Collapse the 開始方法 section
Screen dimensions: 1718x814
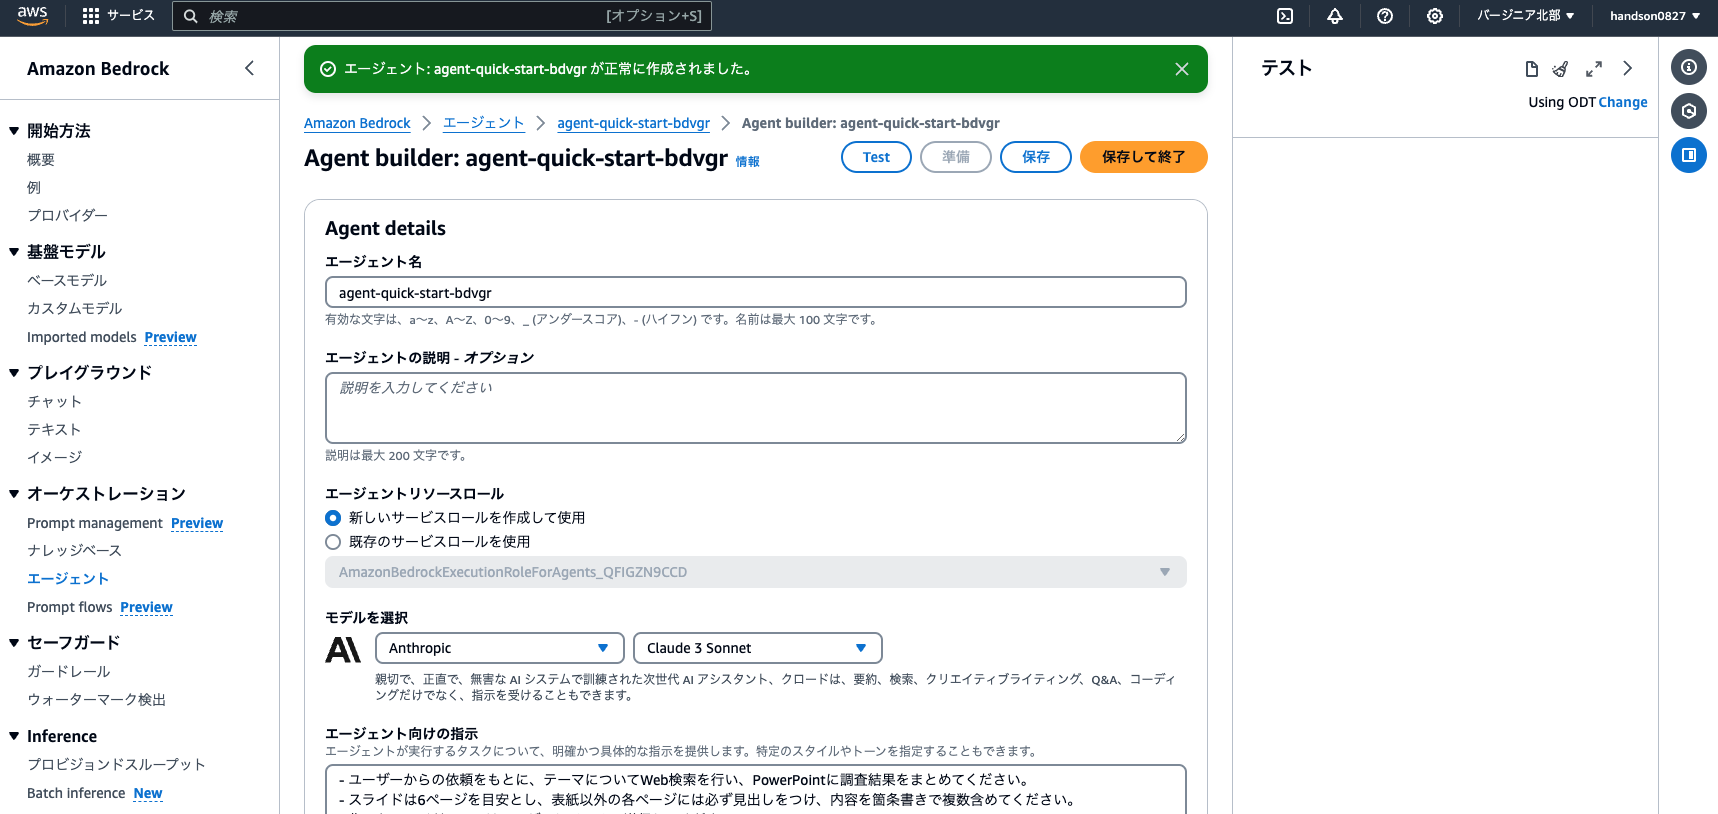[14, 131]
